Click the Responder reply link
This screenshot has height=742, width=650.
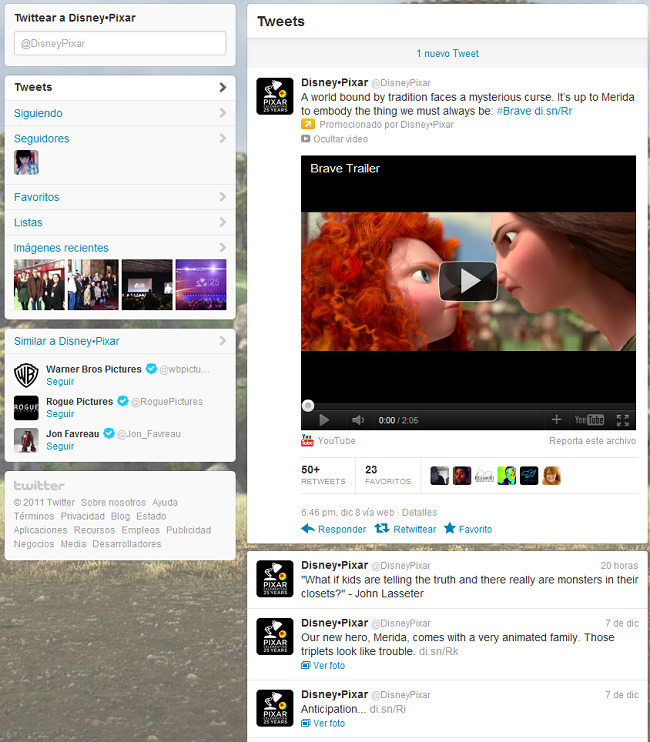334,529
